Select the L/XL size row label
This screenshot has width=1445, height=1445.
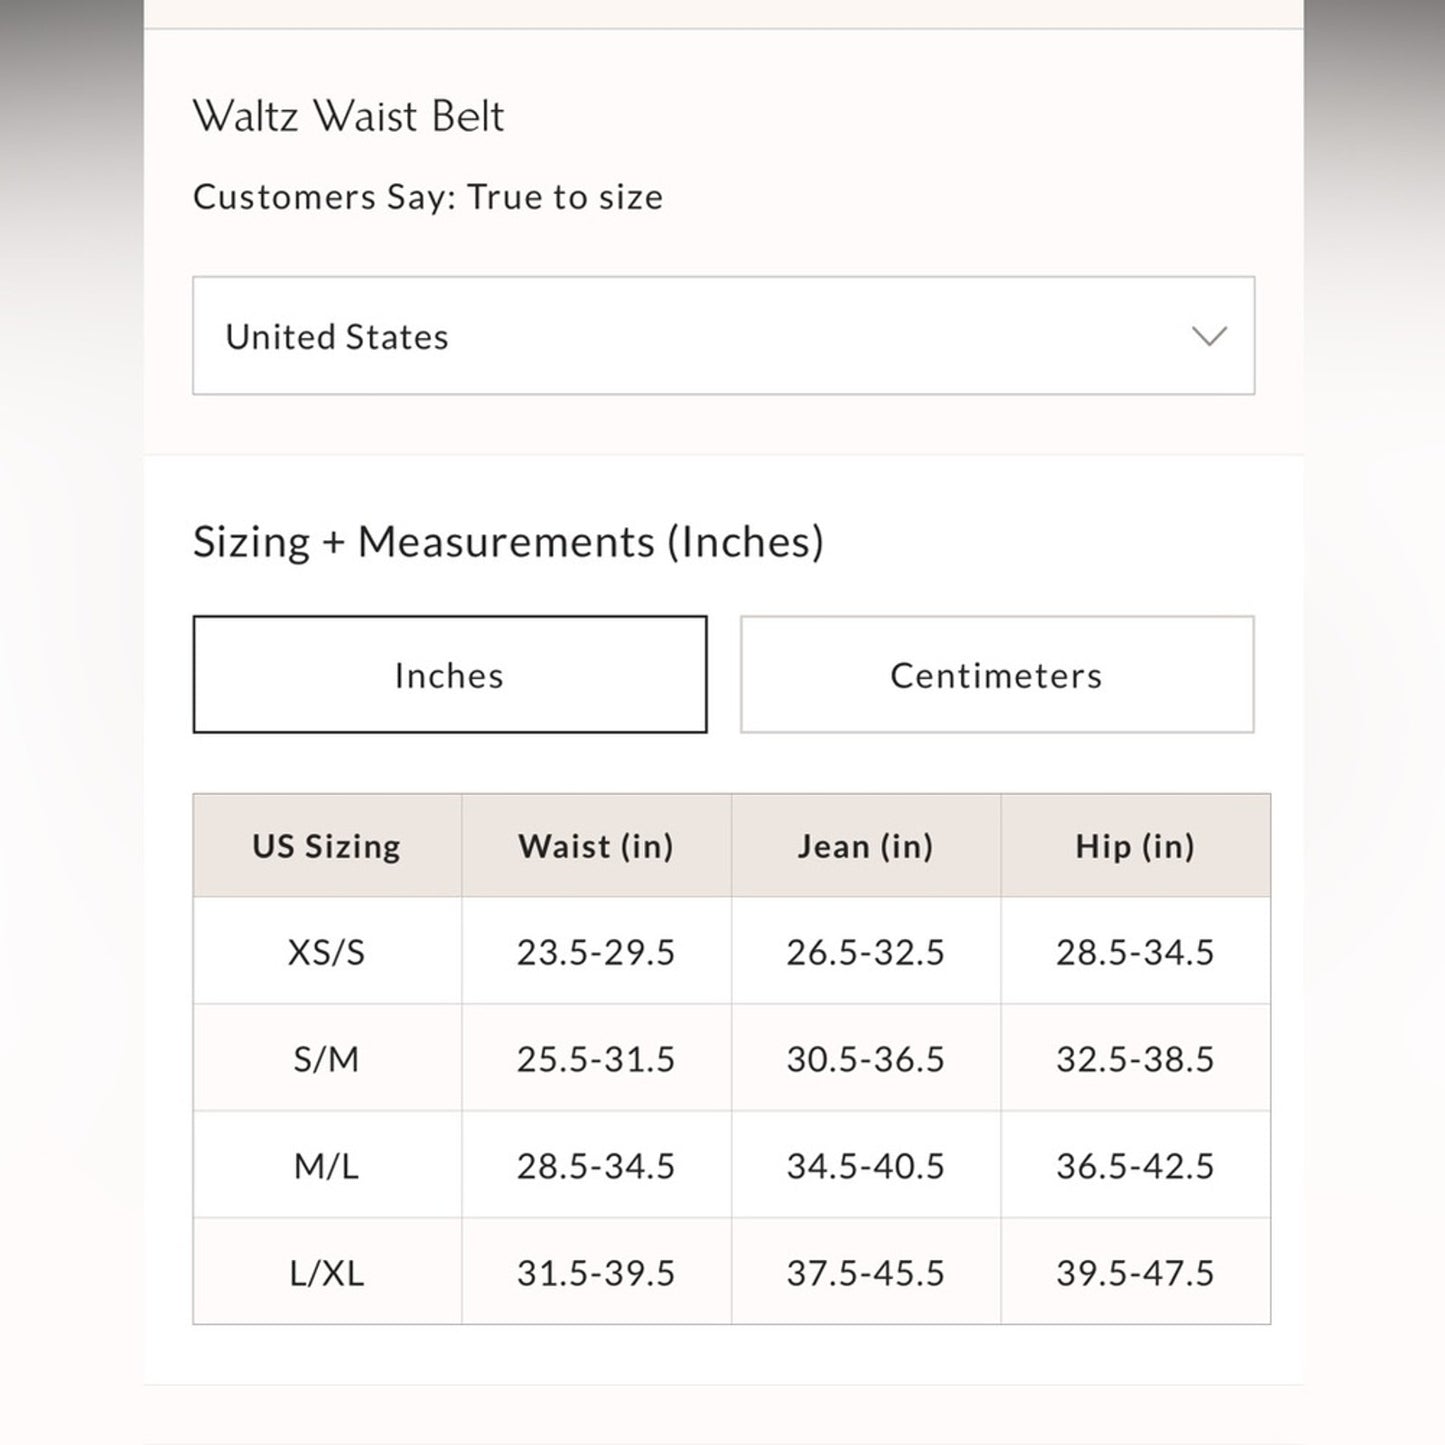[x=327, y=1273]
